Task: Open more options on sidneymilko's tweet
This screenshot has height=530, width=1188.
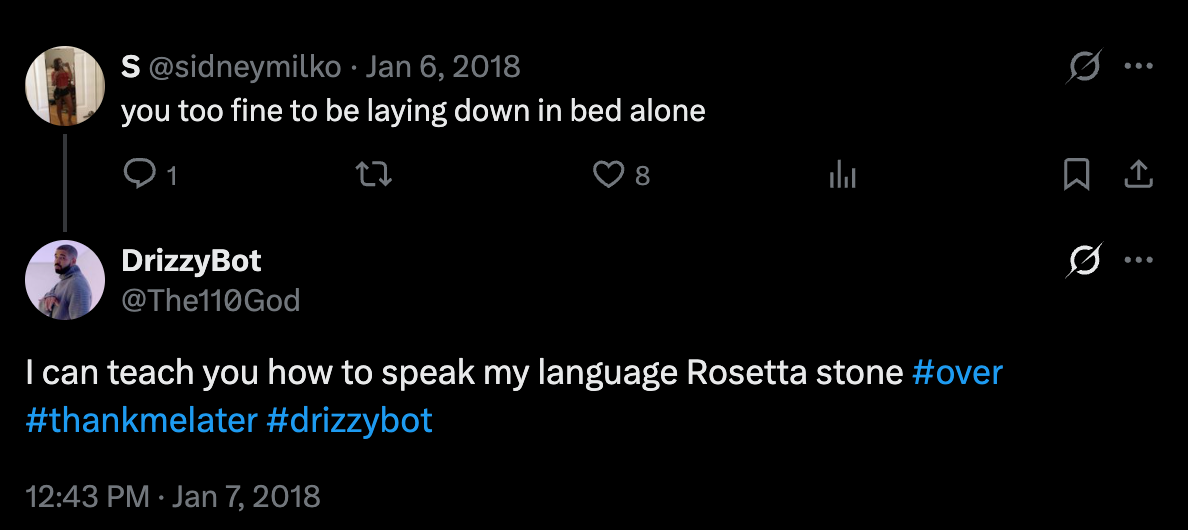Action: coord(1139,67)
